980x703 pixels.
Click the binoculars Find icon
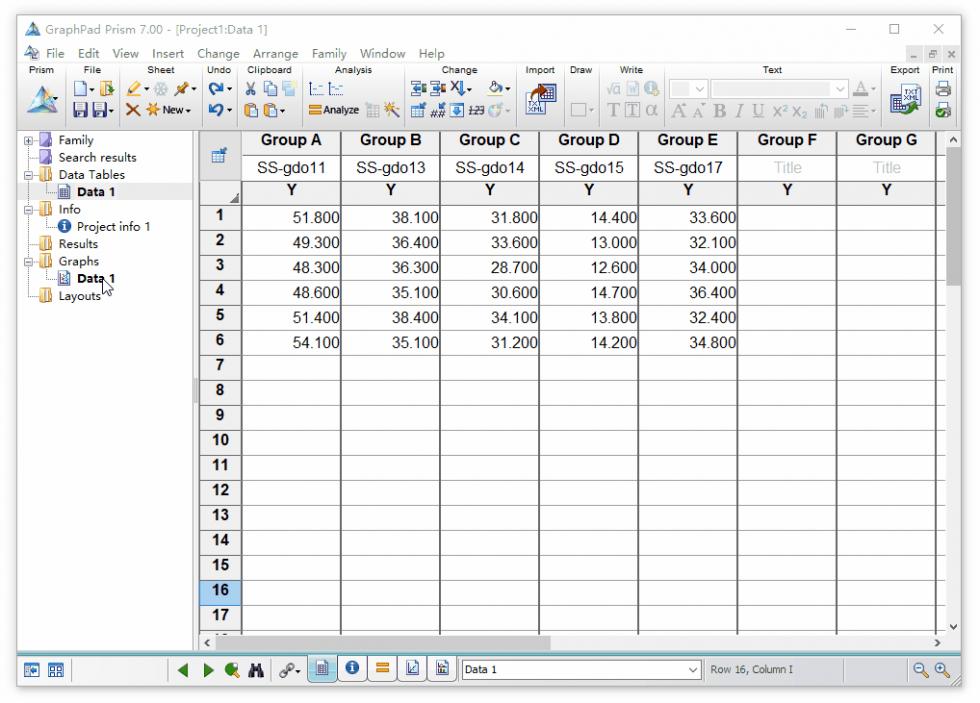[x=256, y=670]
